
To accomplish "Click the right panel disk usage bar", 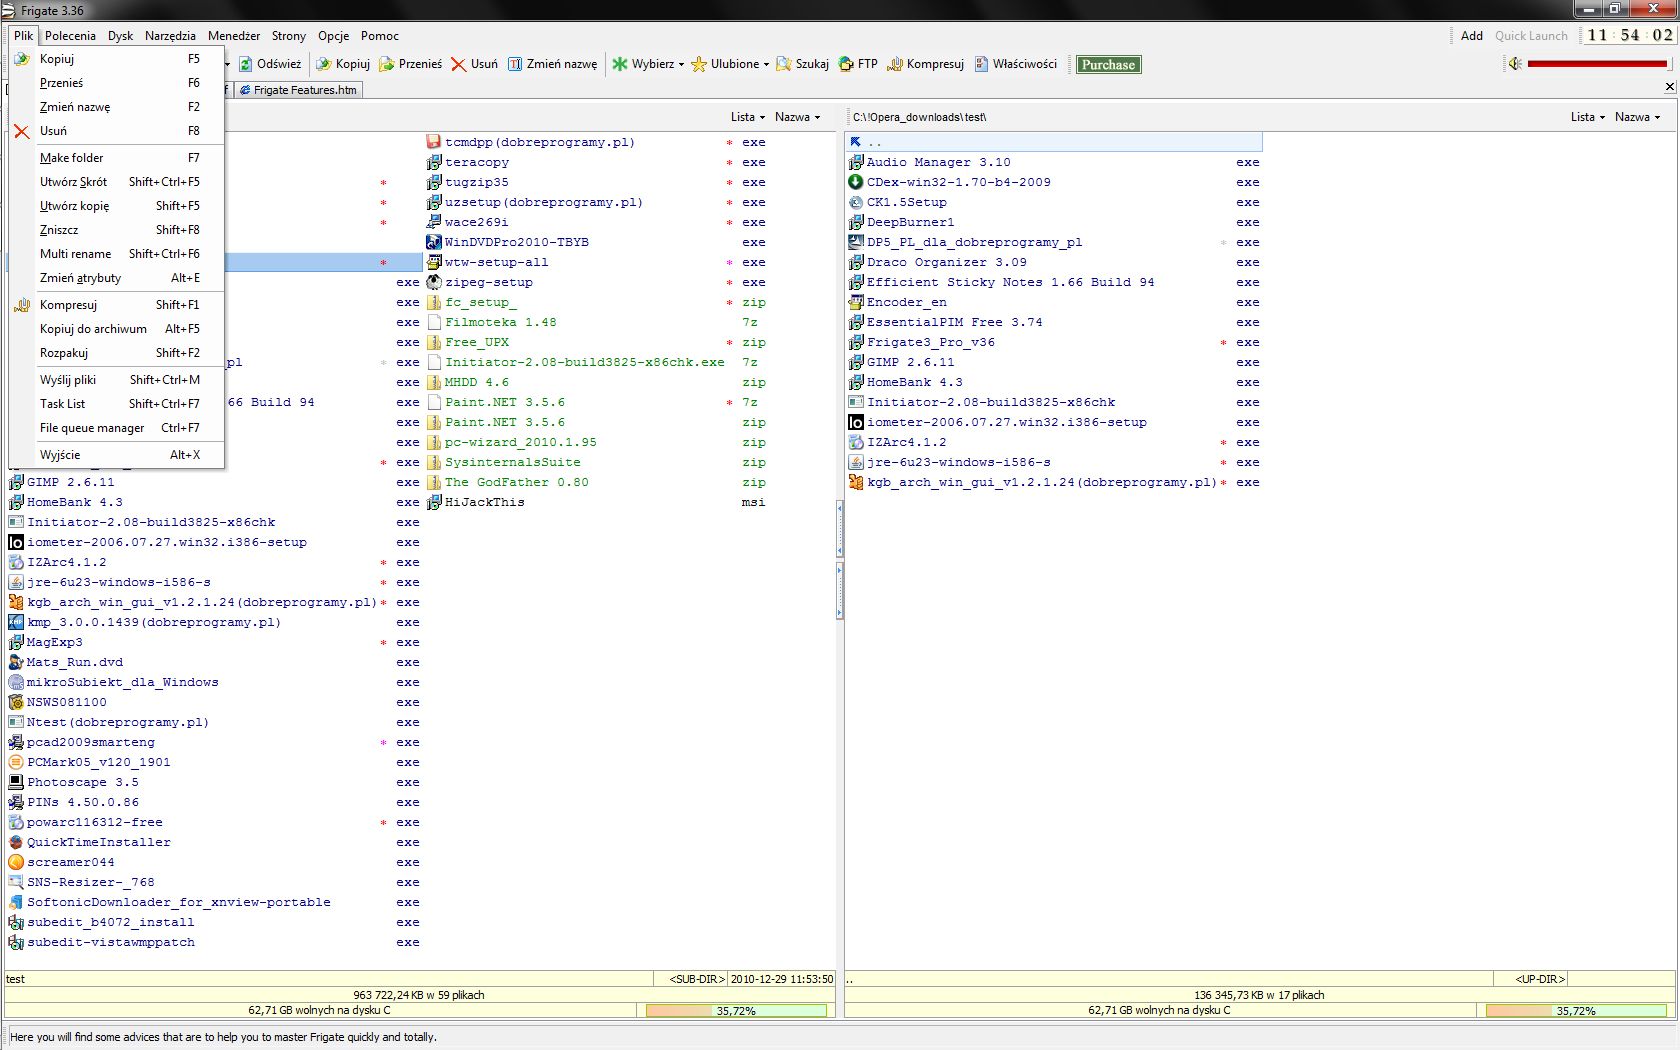I will pyautogui.click(x=1576, y=1011).
